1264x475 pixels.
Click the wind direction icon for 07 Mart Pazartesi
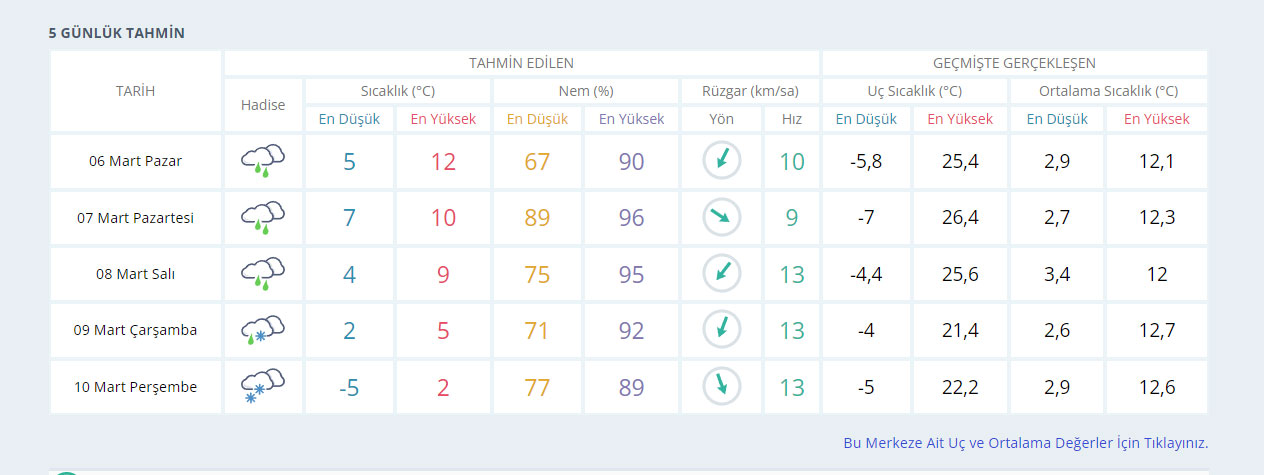click(721, 217)
